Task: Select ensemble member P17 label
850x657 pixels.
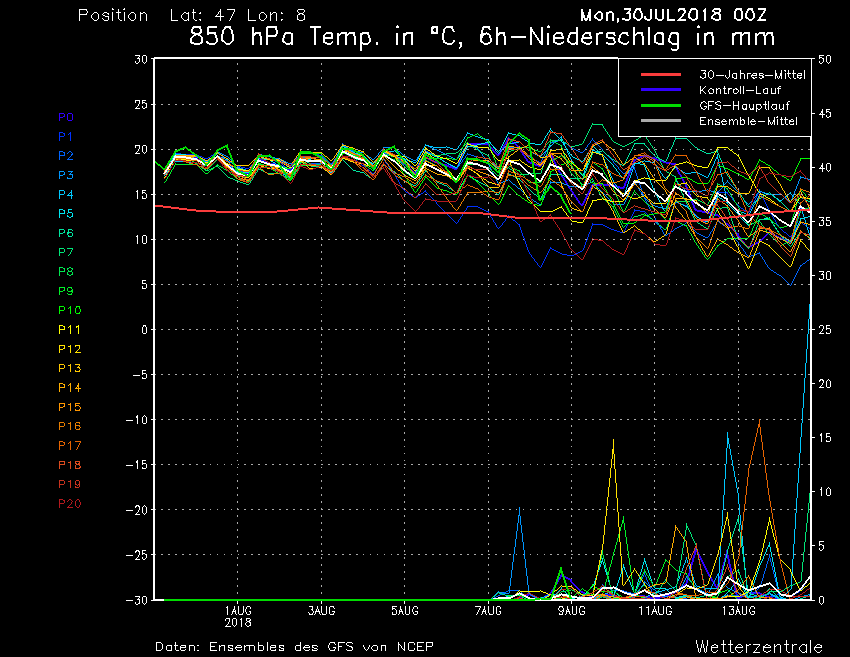Action: point(69,445)
